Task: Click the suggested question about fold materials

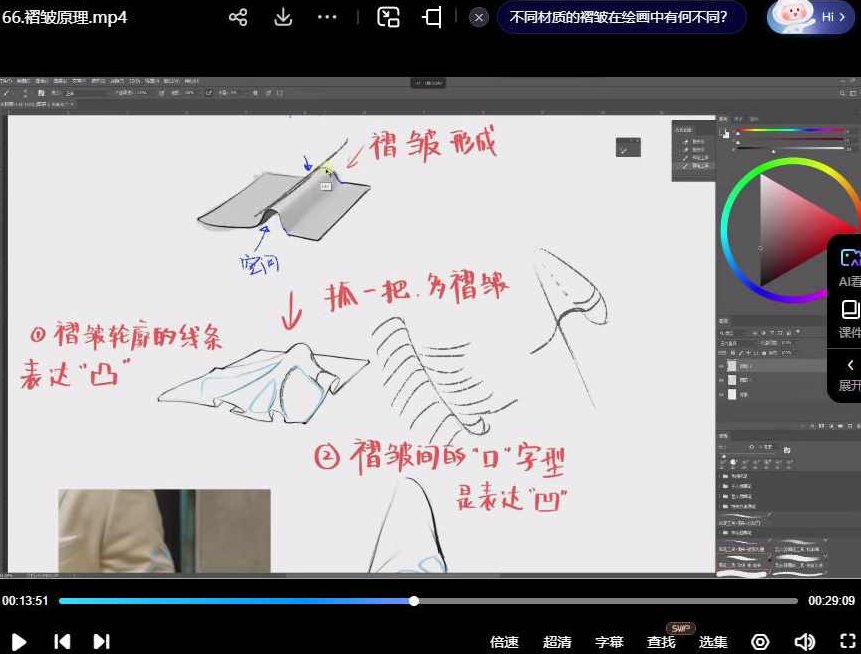Action: click(x=618, y=17)
